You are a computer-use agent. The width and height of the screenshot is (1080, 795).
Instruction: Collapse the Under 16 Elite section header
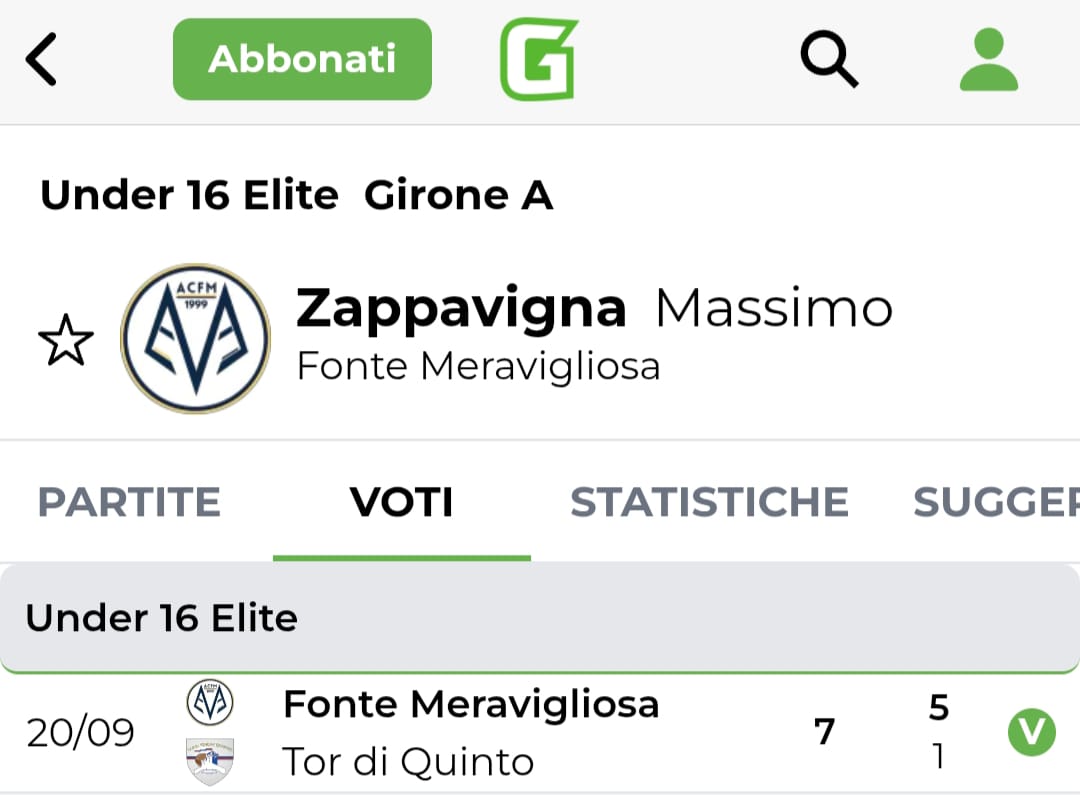(x=540, y=618)
